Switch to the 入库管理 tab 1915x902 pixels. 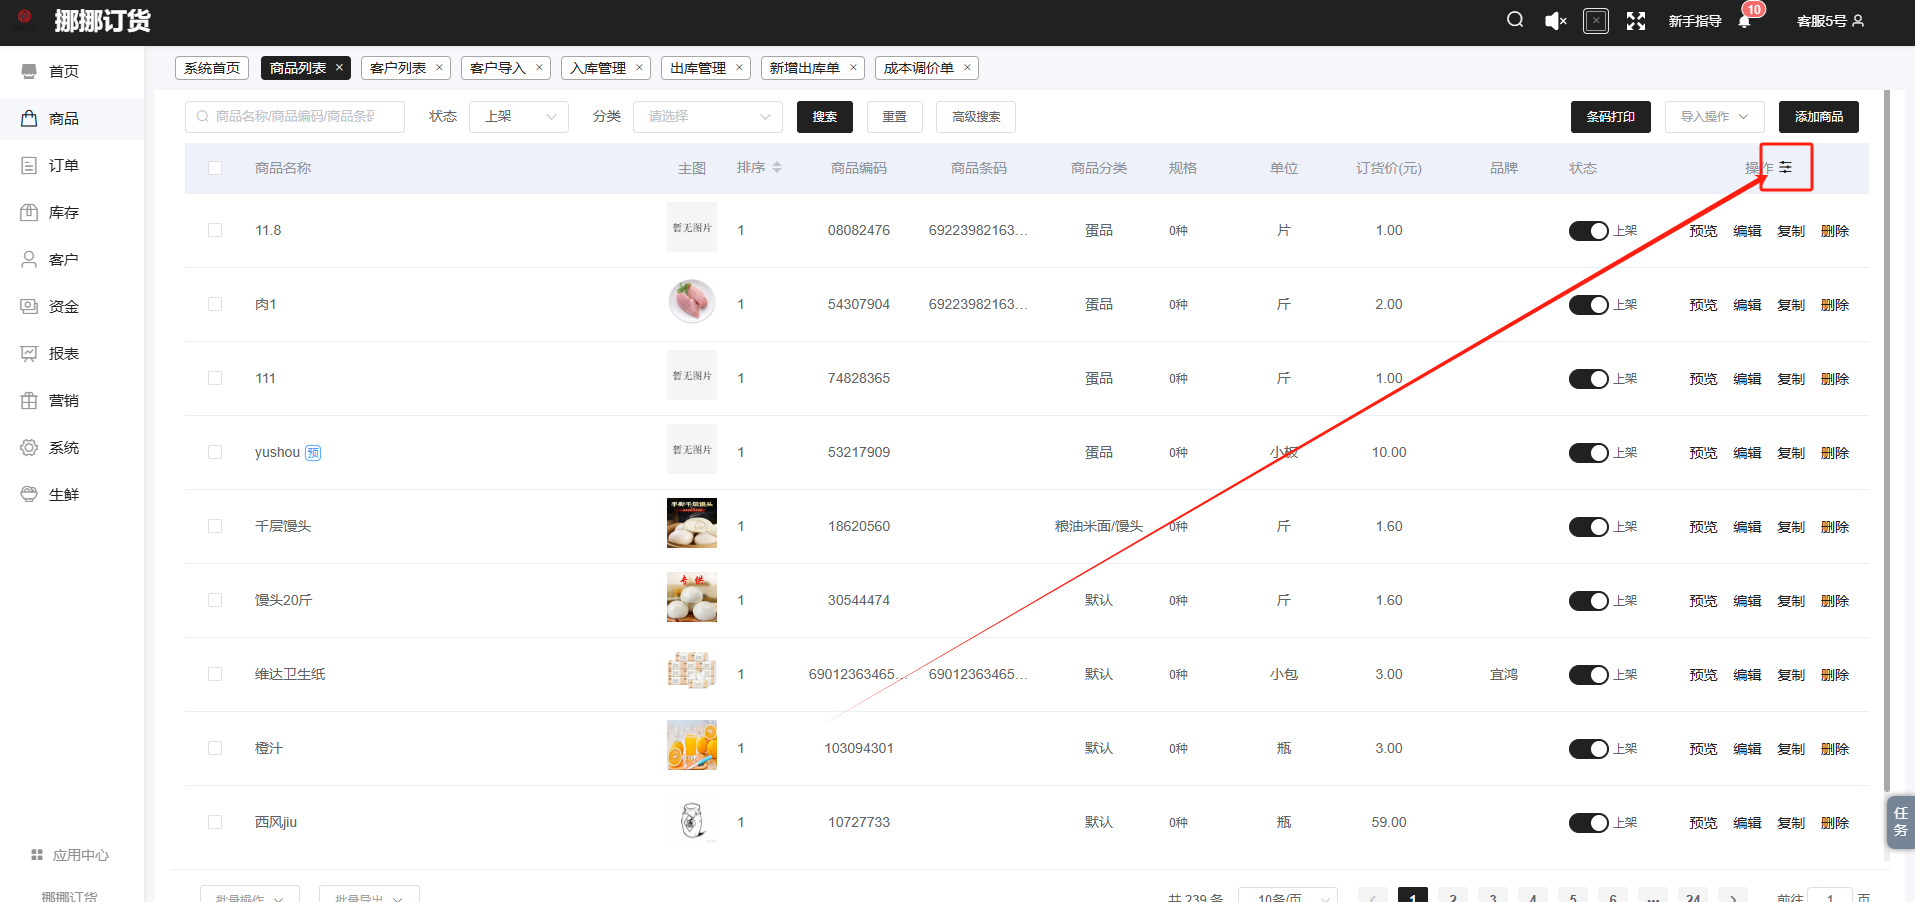598,68
